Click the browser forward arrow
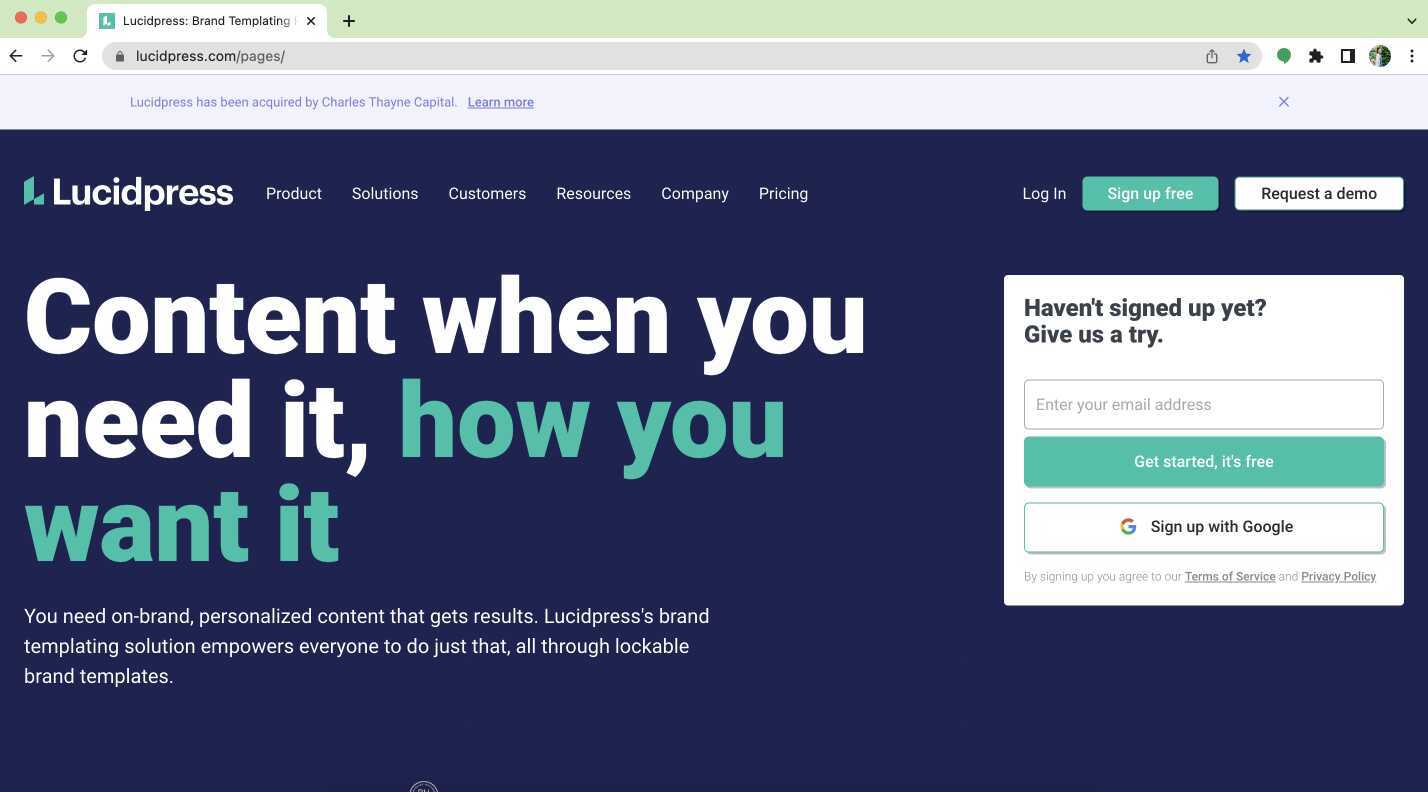 (x=48, y=56)
